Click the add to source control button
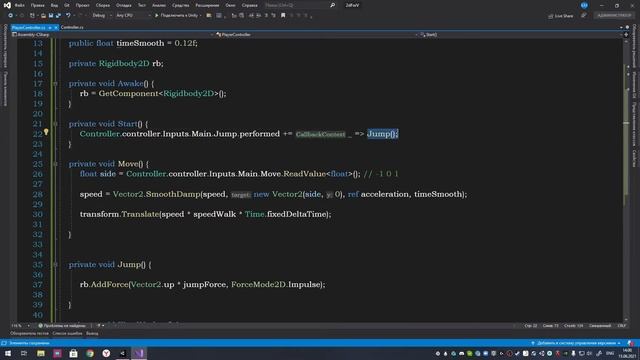 tap(576, 343)
